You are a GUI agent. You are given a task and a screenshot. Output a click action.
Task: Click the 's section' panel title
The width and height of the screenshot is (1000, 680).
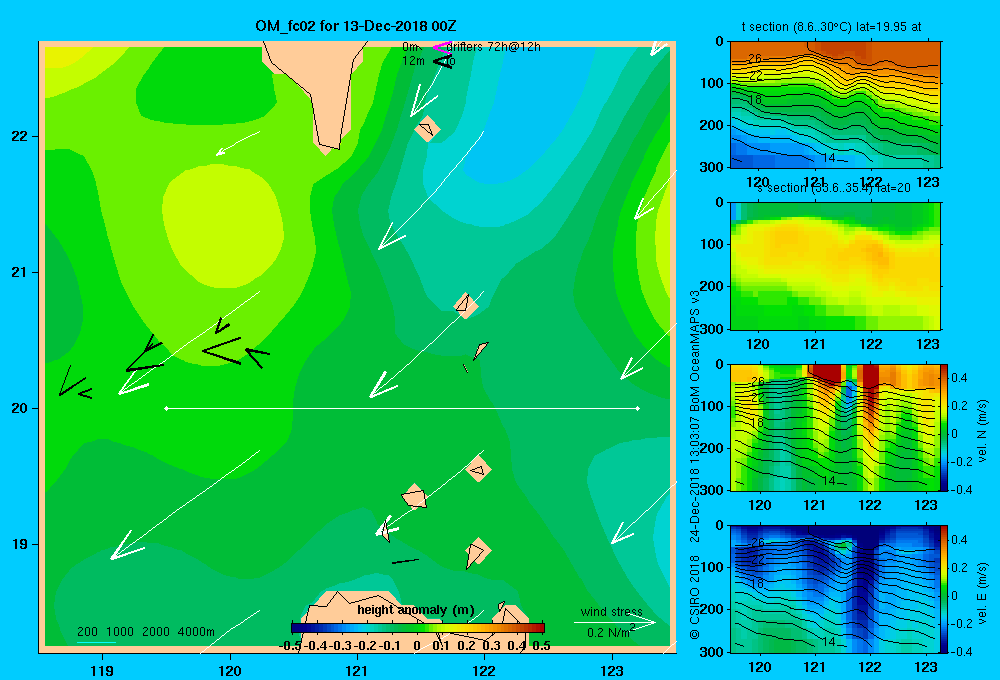[834, 188]
